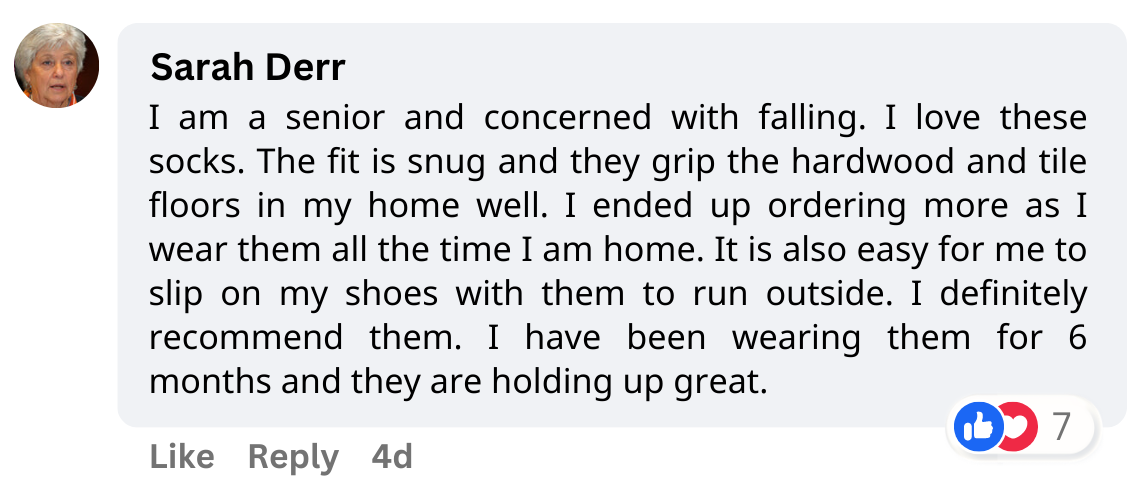The width and height of the screenshot is (1141, 496).
Task: Click the blue thumbs-up reaction icon
Action: pyautogui.click(x=978, y=428)
